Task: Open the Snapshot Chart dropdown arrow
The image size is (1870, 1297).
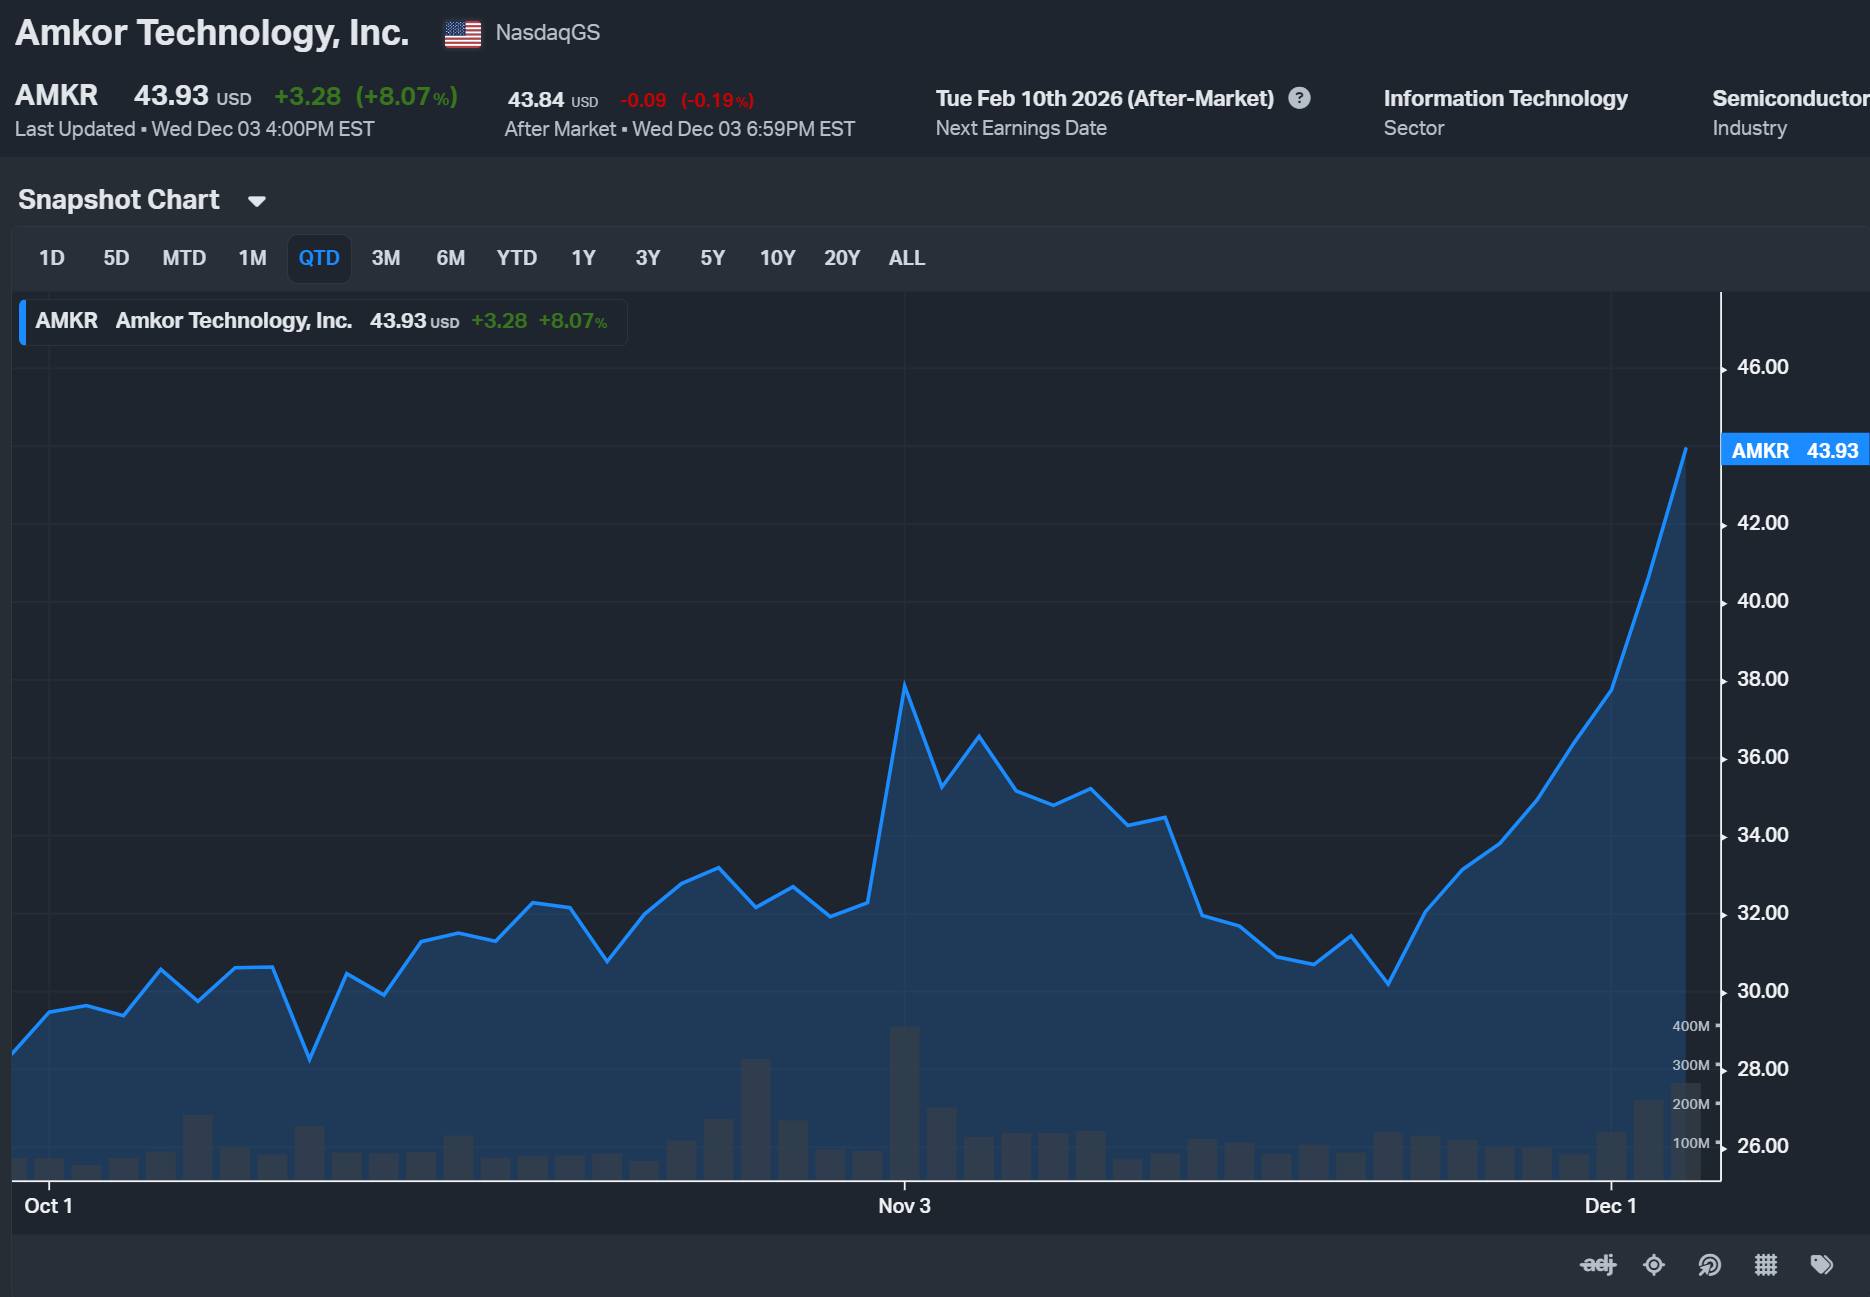Action: [x=257, y=201]
